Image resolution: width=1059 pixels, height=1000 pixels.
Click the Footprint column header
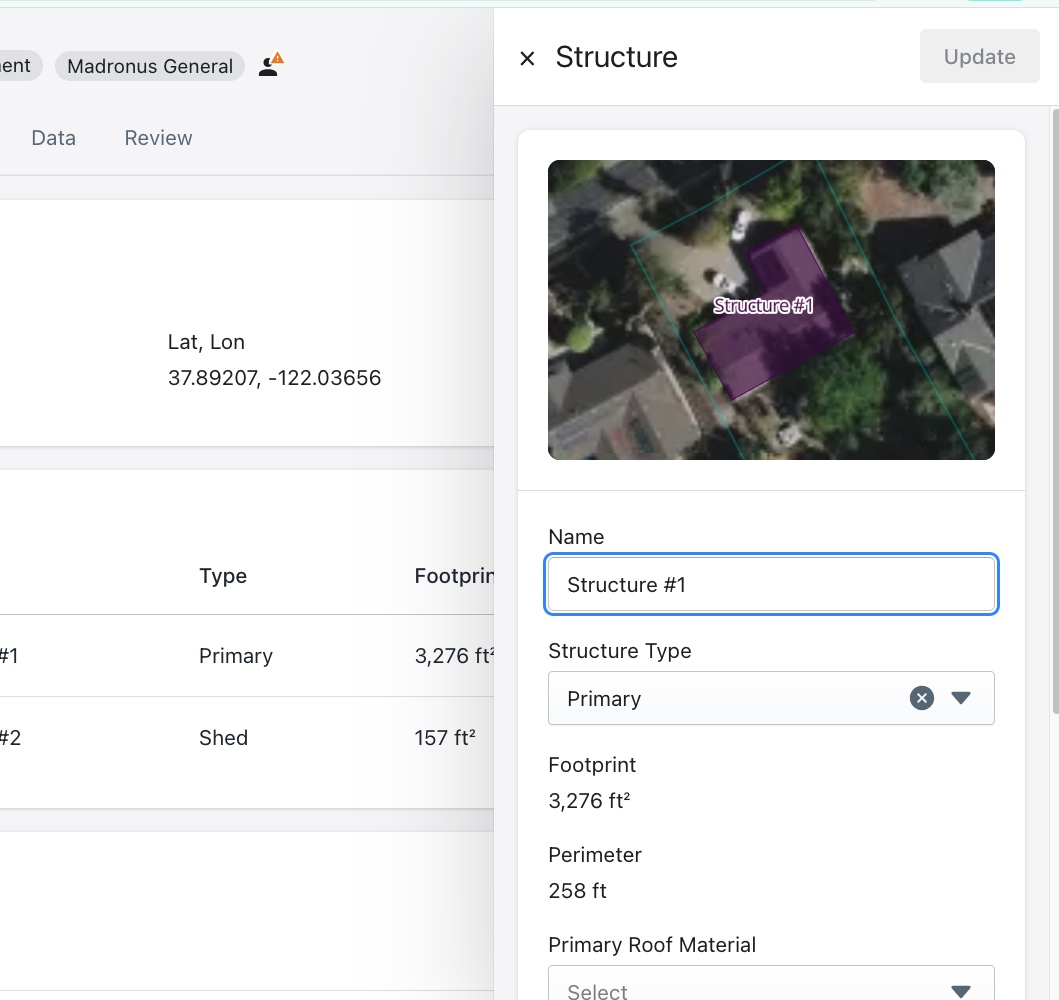click(x=454, y=575)
